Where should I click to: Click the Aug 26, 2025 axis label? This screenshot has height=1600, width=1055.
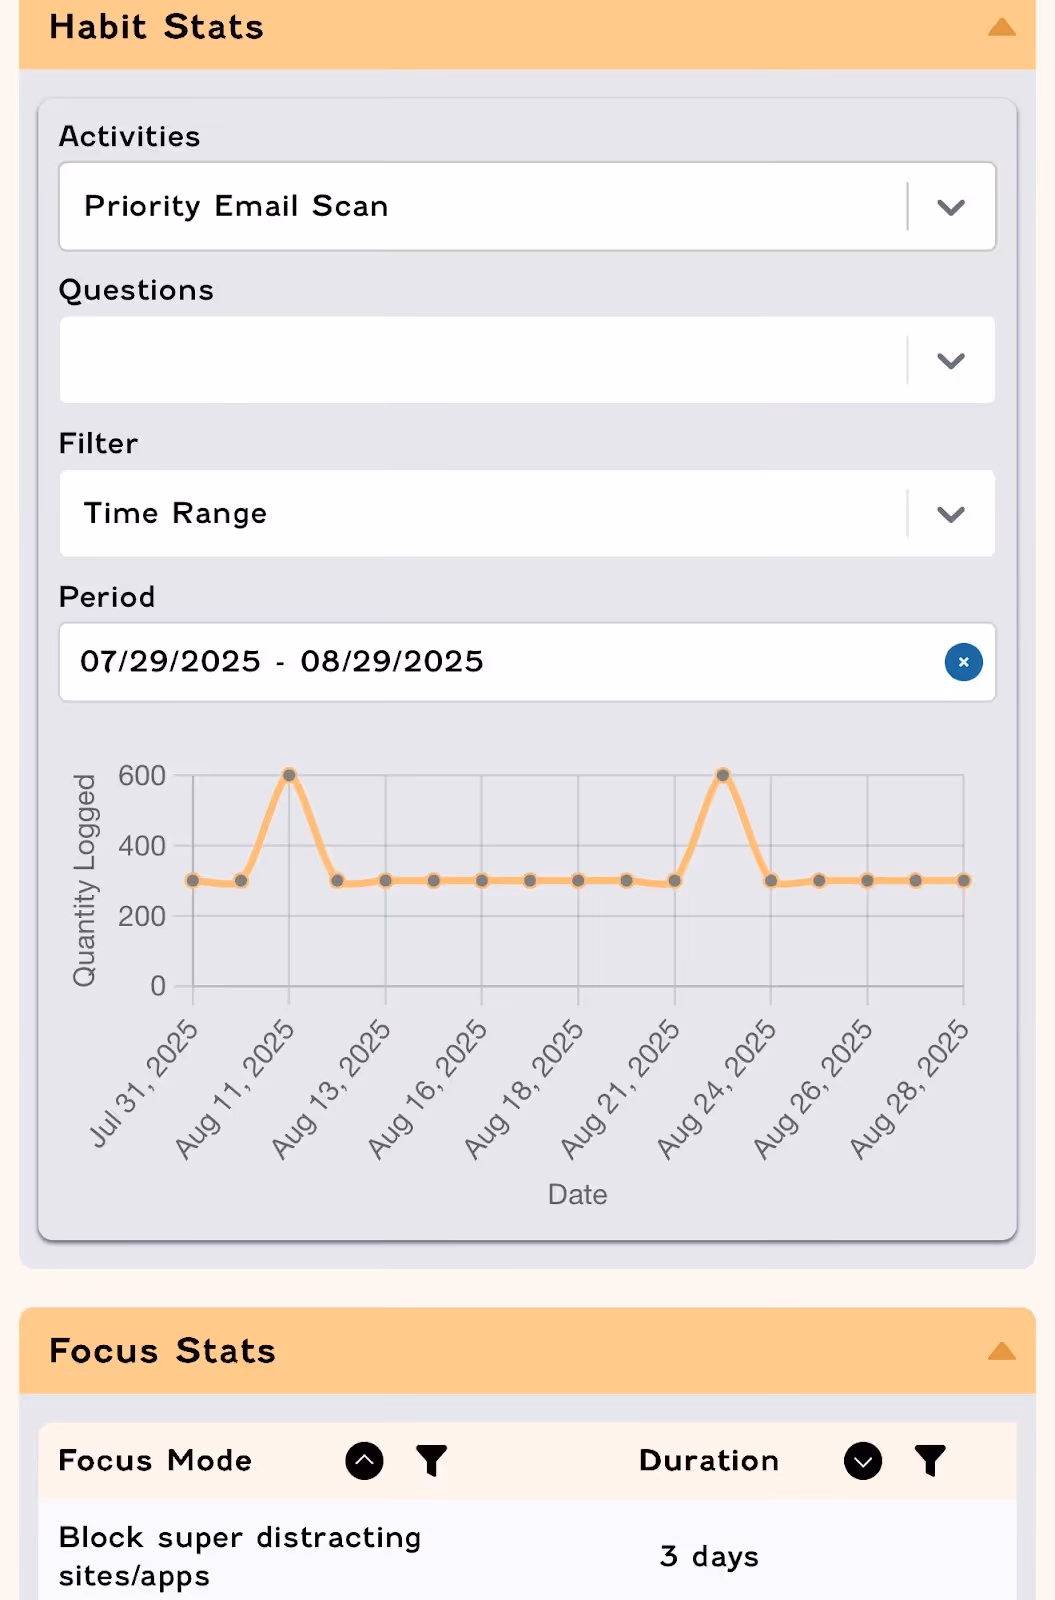coord(814,1089)
